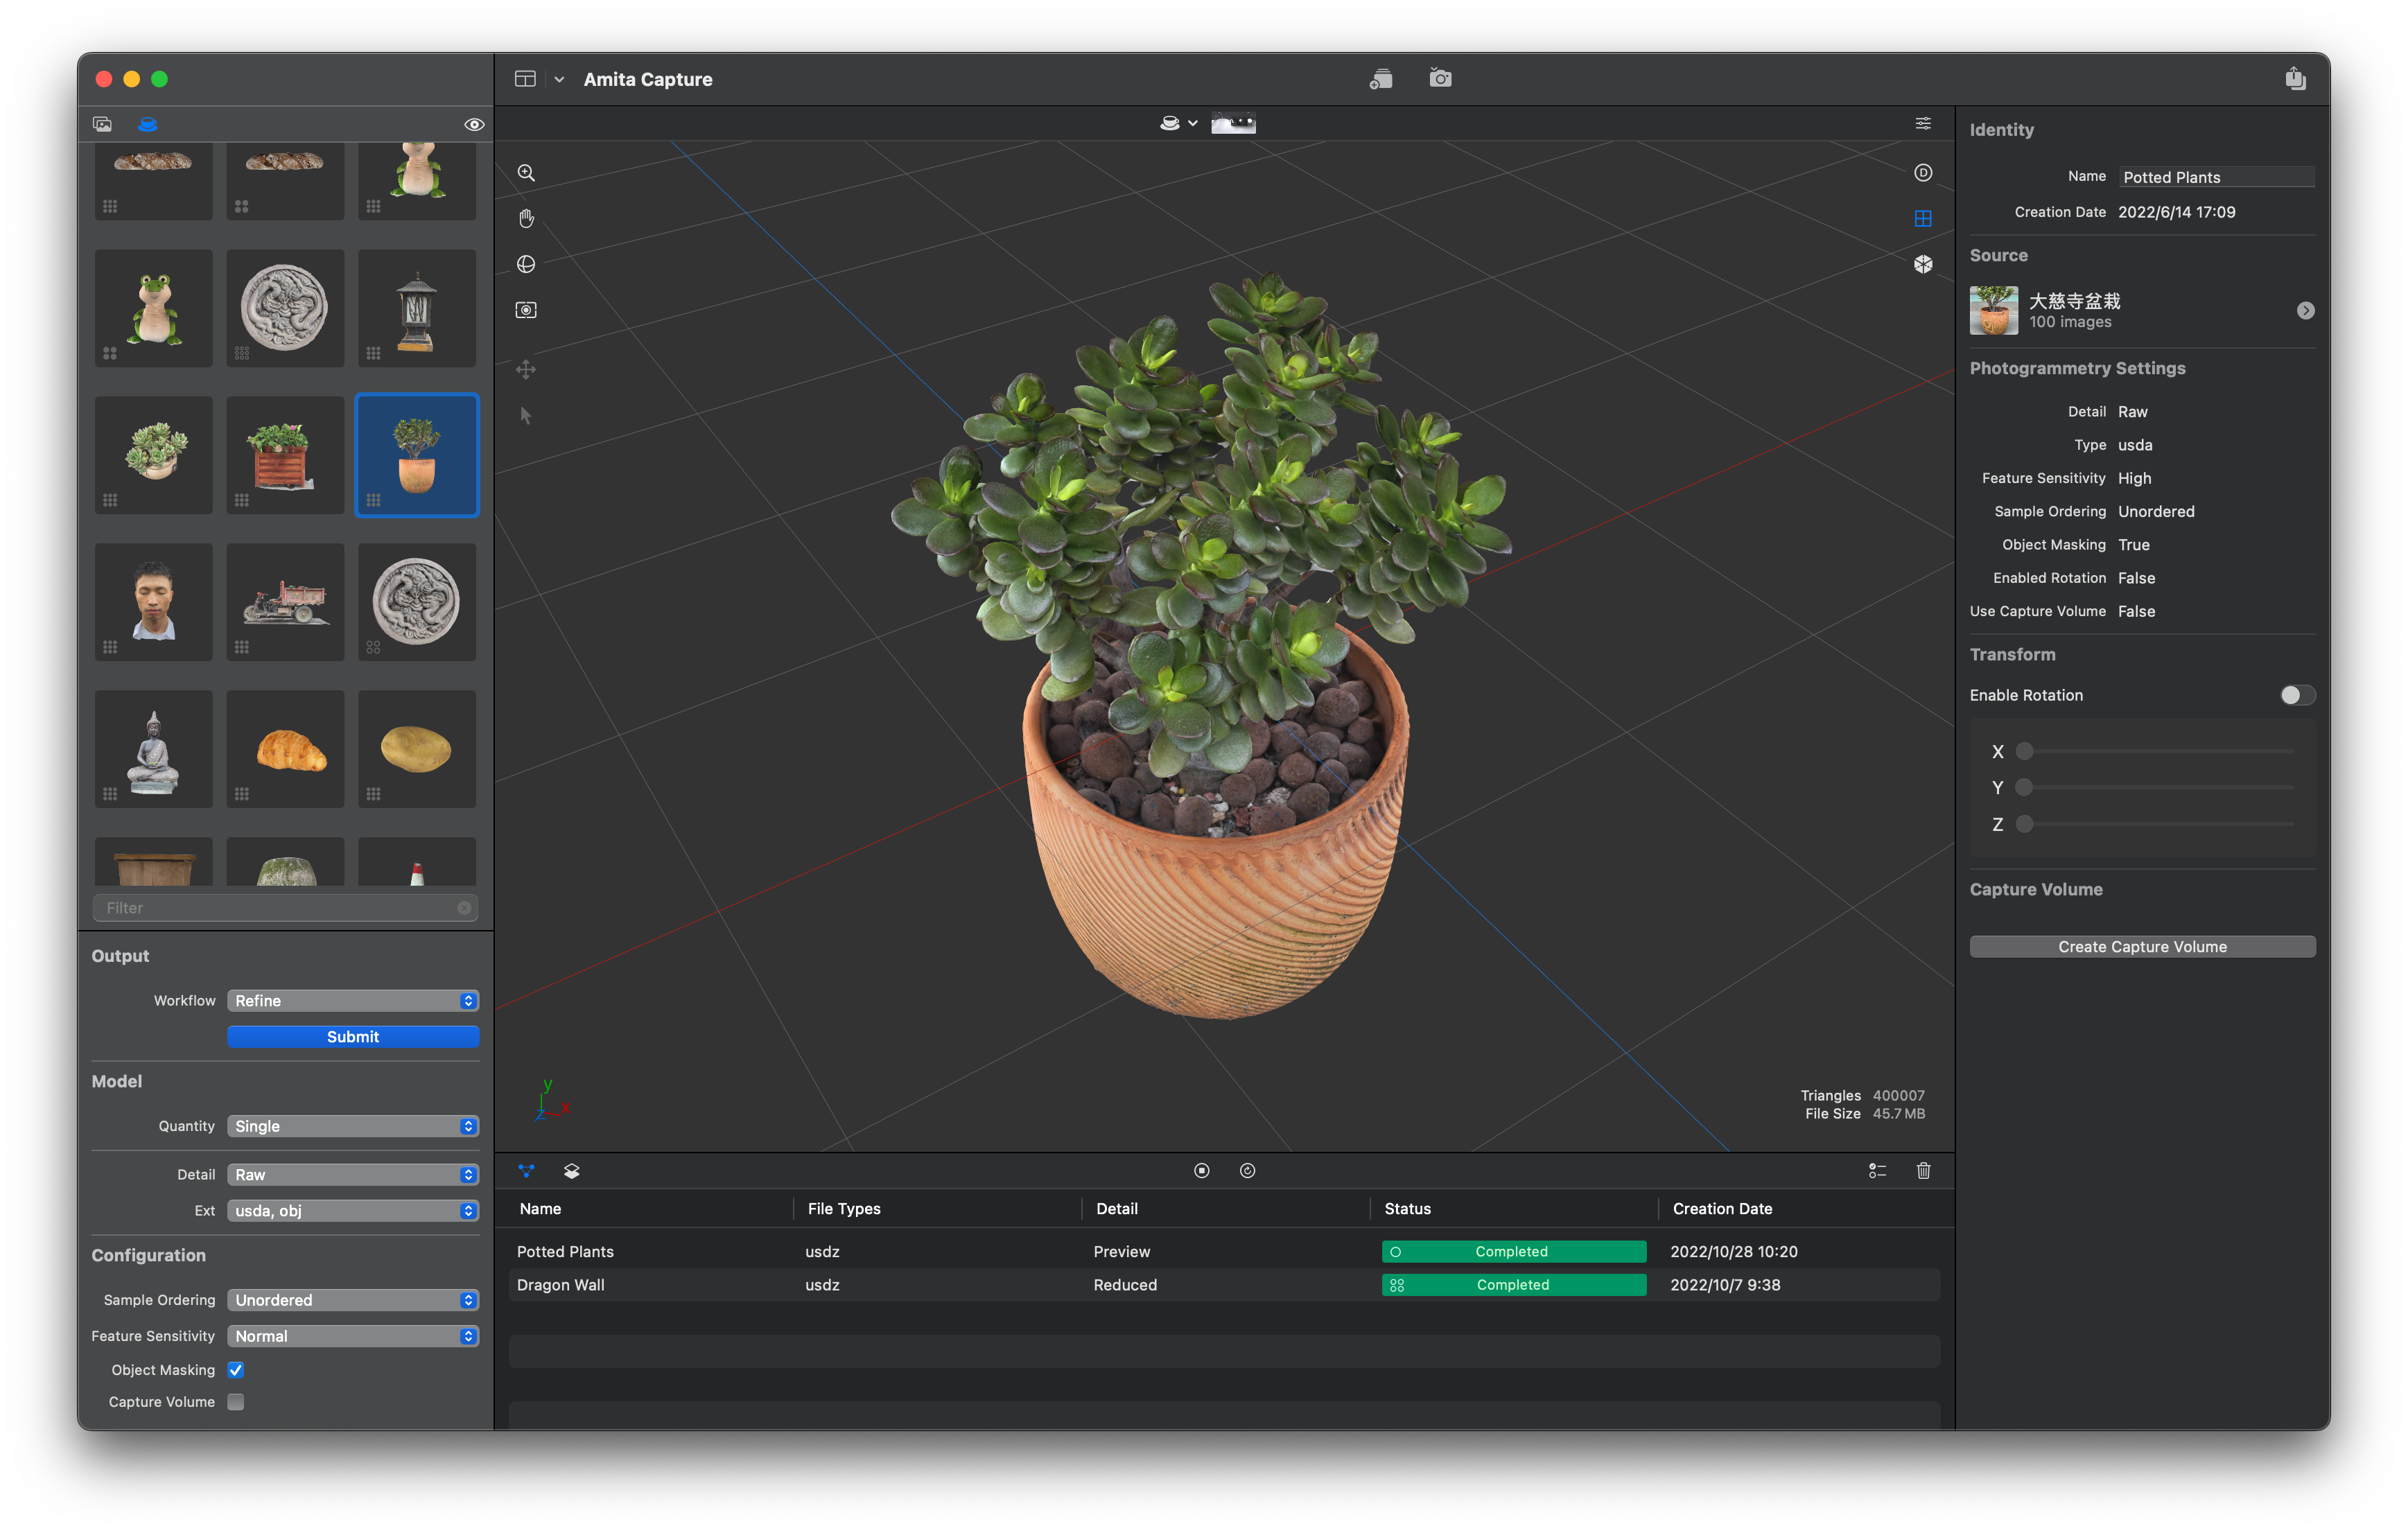This screenshot has height=1533, width=2408.
Task: Clear the Filter field with x icon
Action: click(x=464, y=907)
